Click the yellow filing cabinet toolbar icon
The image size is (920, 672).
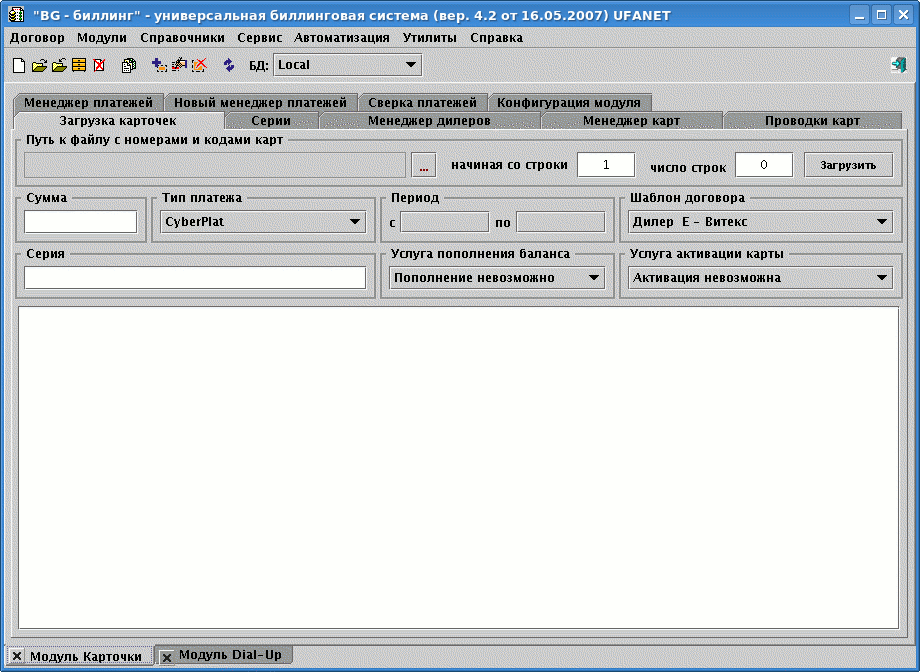click(79, 65)
